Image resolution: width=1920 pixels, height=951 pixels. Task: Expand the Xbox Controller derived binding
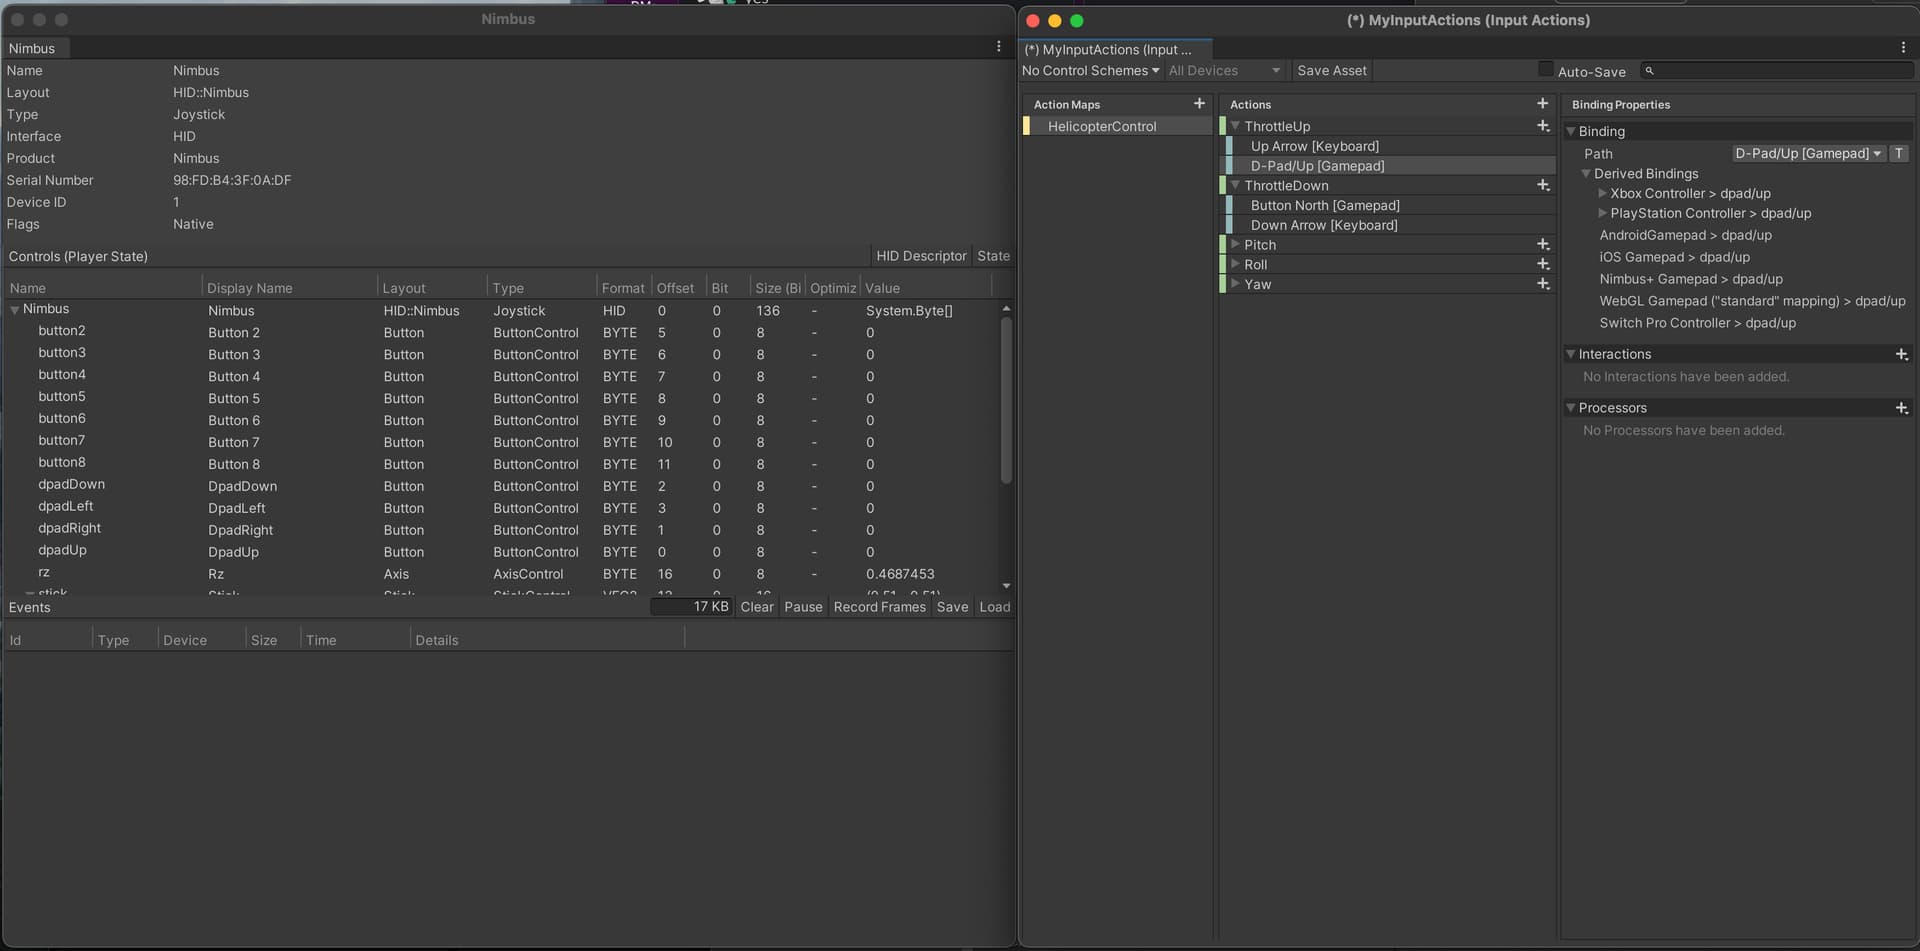pyautogui.click(x=1601, y=193)
